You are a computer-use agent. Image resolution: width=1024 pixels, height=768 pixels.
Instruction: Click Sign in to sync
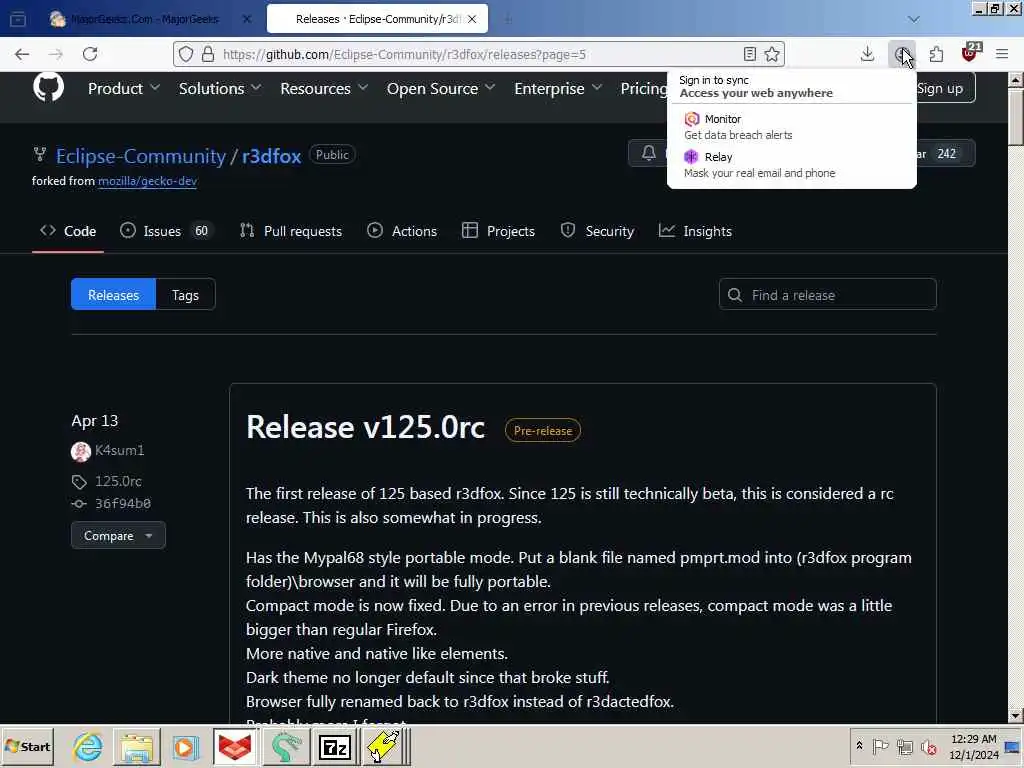[x=756, y=86]
